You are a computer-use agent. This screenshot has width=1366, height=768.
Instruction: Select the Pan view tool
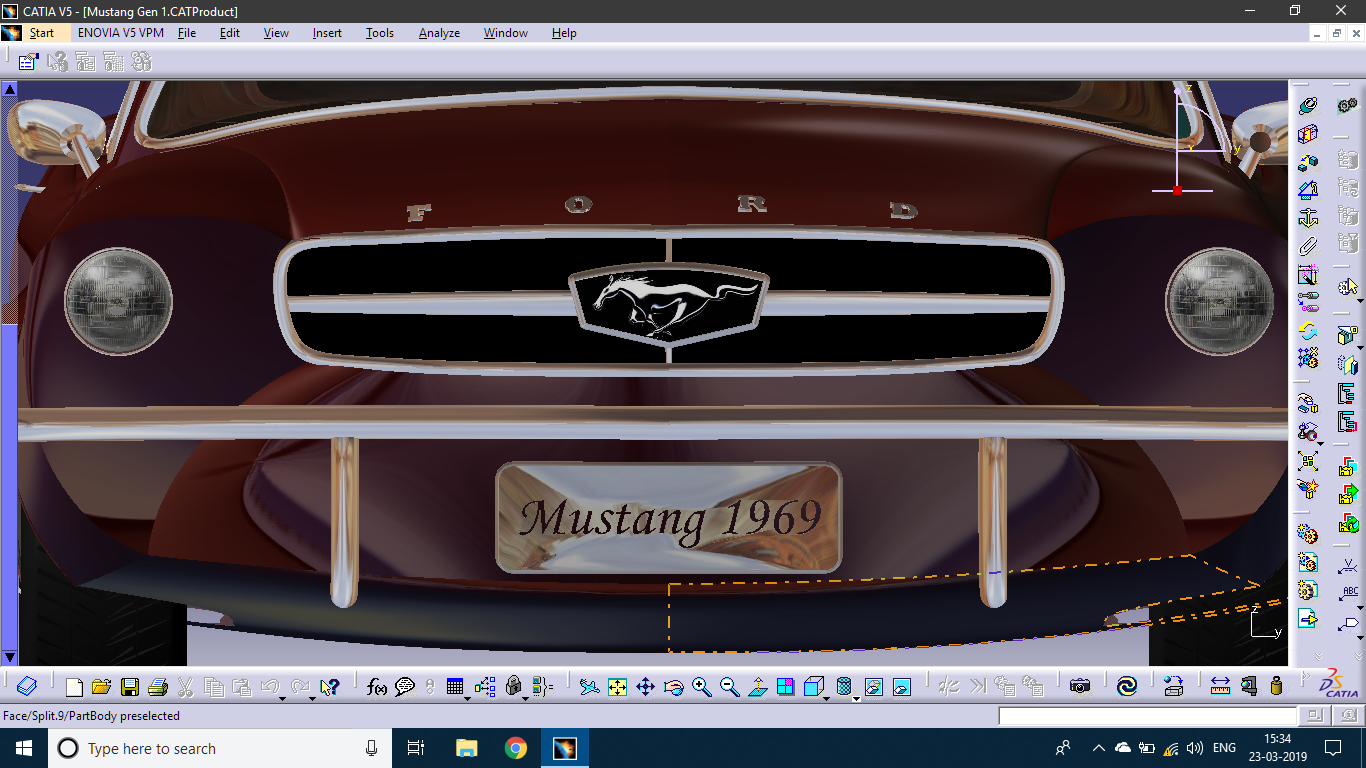coord(645,687)
